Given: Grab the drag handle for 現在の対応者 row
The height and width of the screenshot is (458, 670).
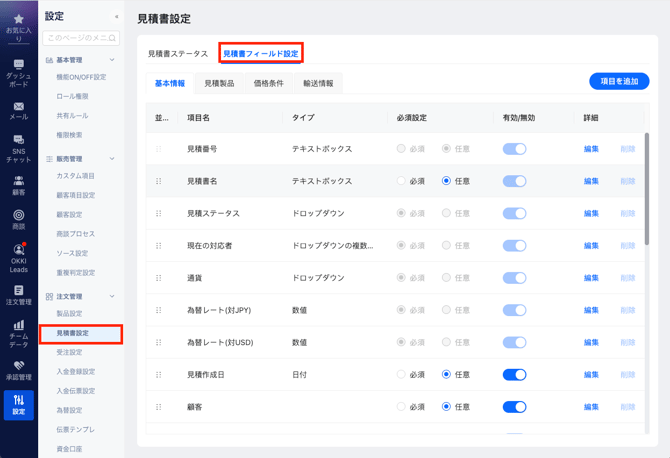Looking at the screenshot, I should (x=159, y=246).
